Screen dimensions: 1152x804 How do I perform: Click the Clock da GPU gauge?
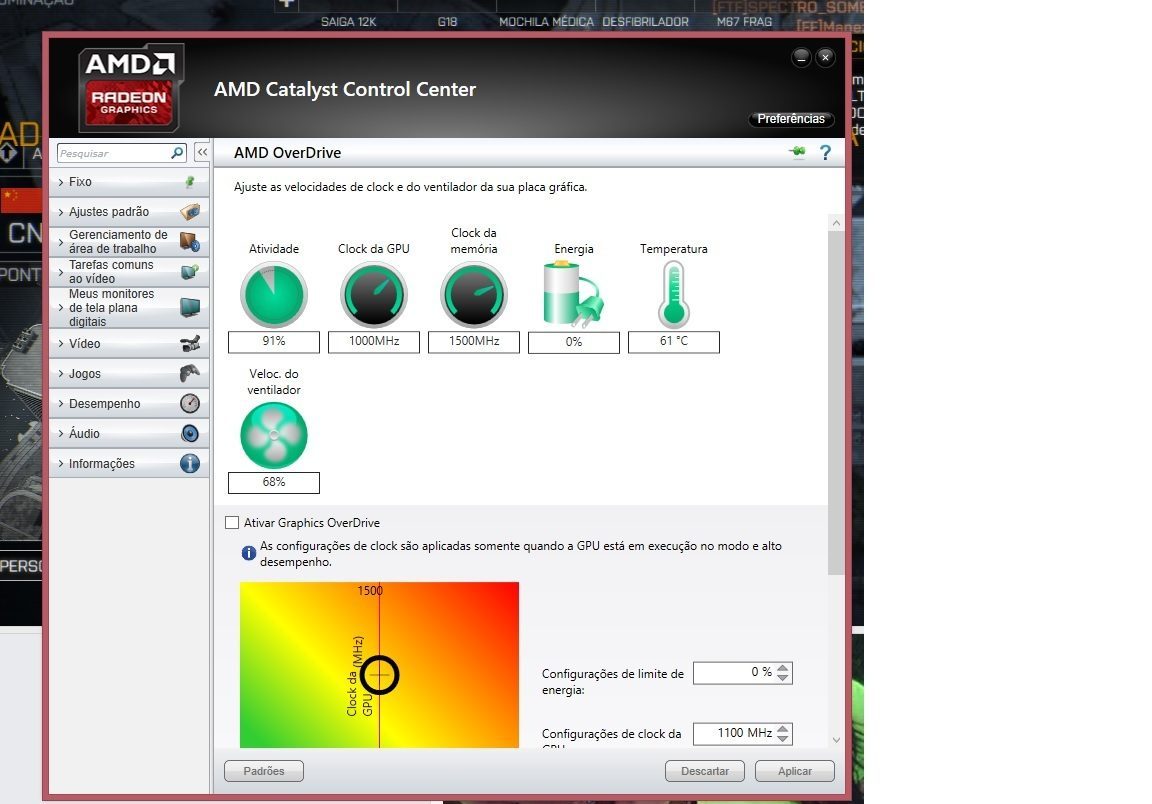coord(373,295)
